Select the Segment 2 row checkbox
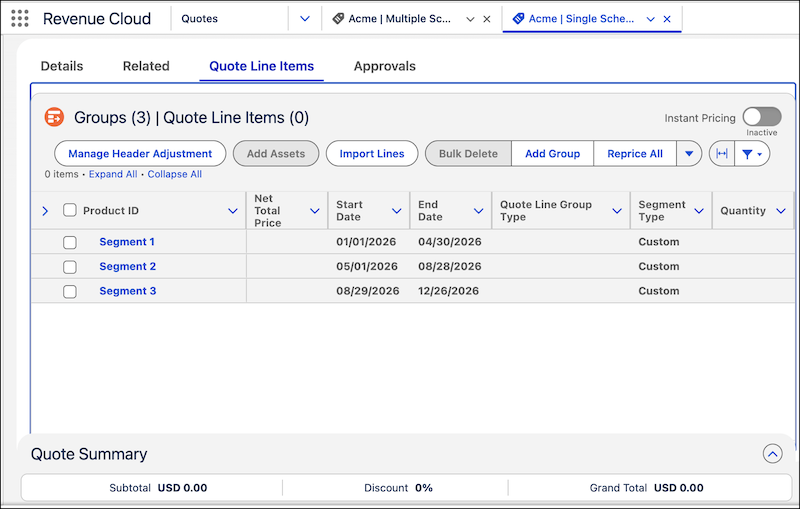 (x=70, y=267)
